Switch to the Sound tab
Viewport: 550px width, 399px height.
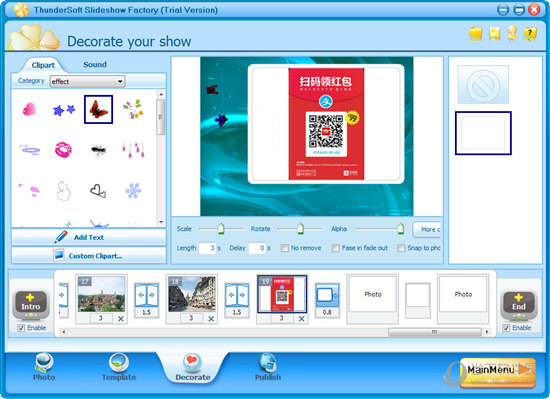click(95, 65)
